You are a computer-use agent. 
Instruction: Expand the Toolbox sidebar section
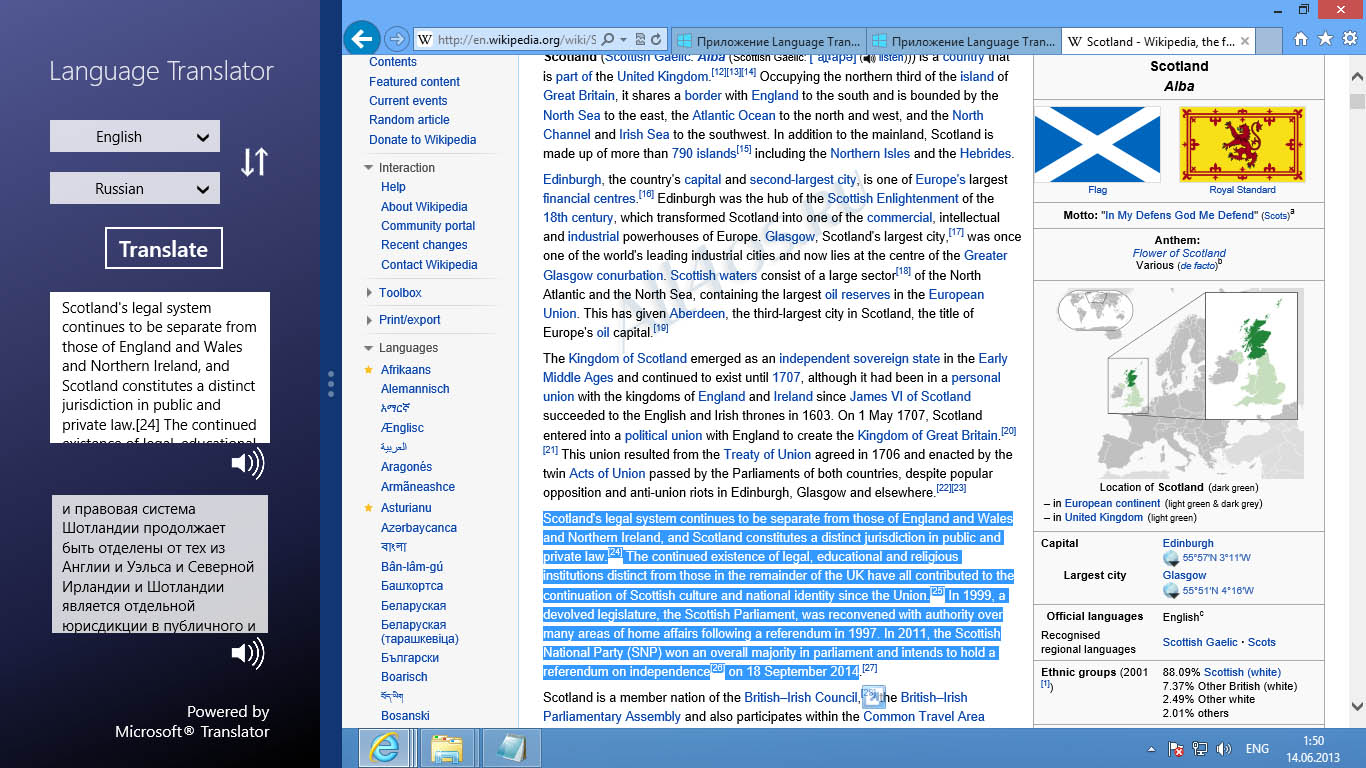pos(369,293)
